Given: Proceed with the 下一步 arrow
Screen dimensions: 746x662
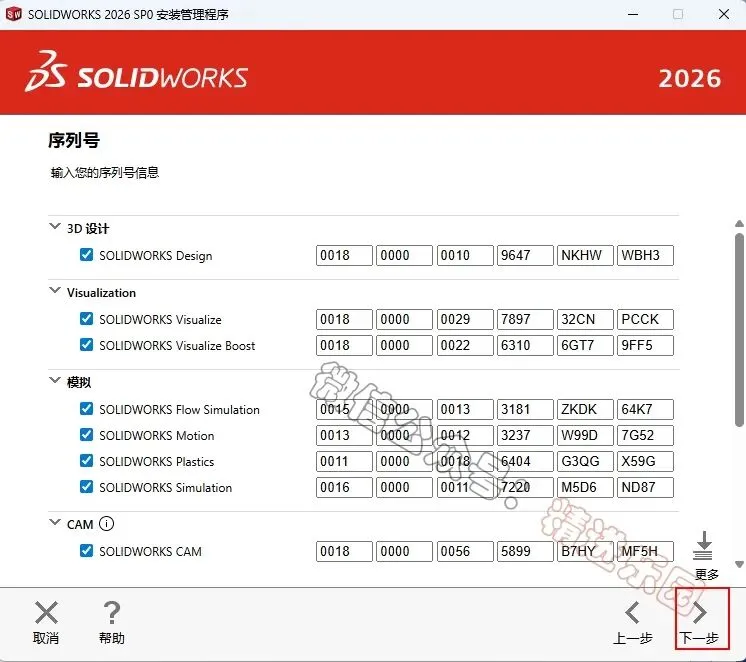Looking at the screenshot, I should (x=699, y=613).
